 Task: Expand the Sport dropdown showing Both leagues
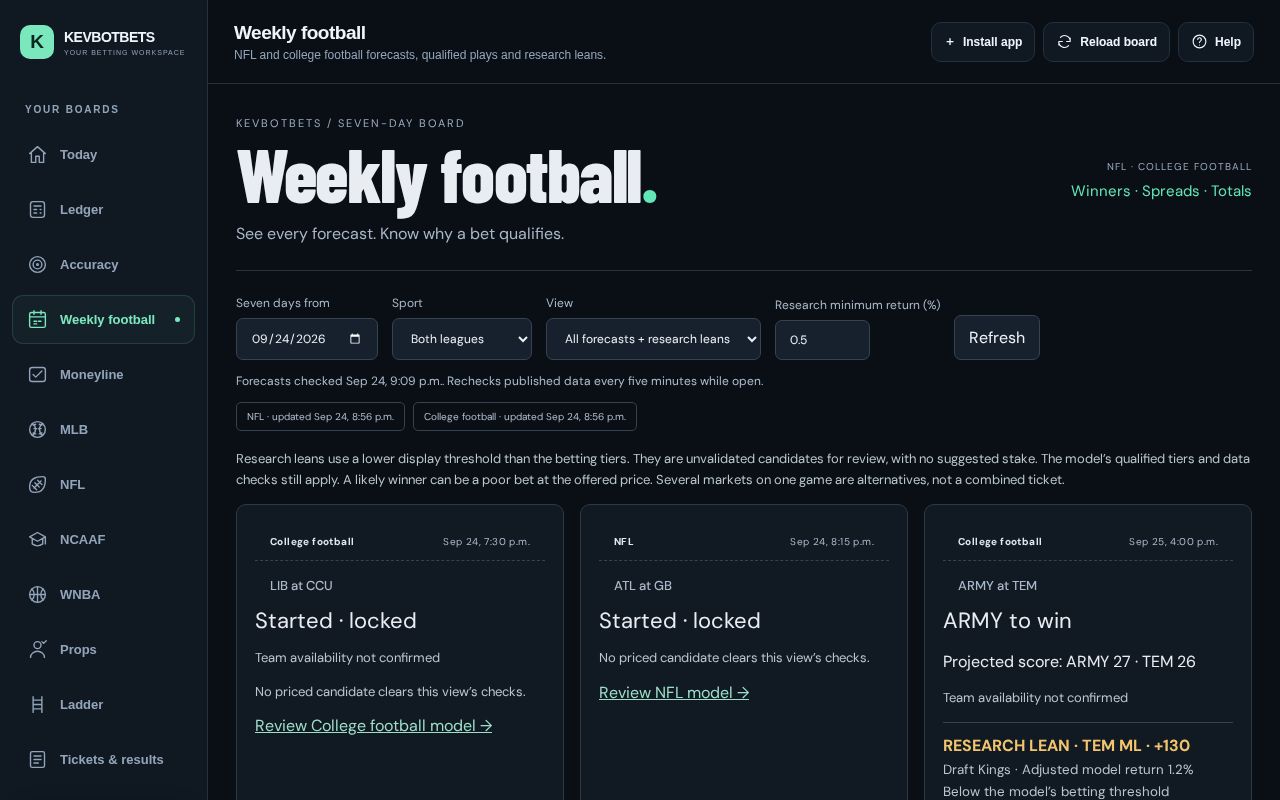(462, 339)
